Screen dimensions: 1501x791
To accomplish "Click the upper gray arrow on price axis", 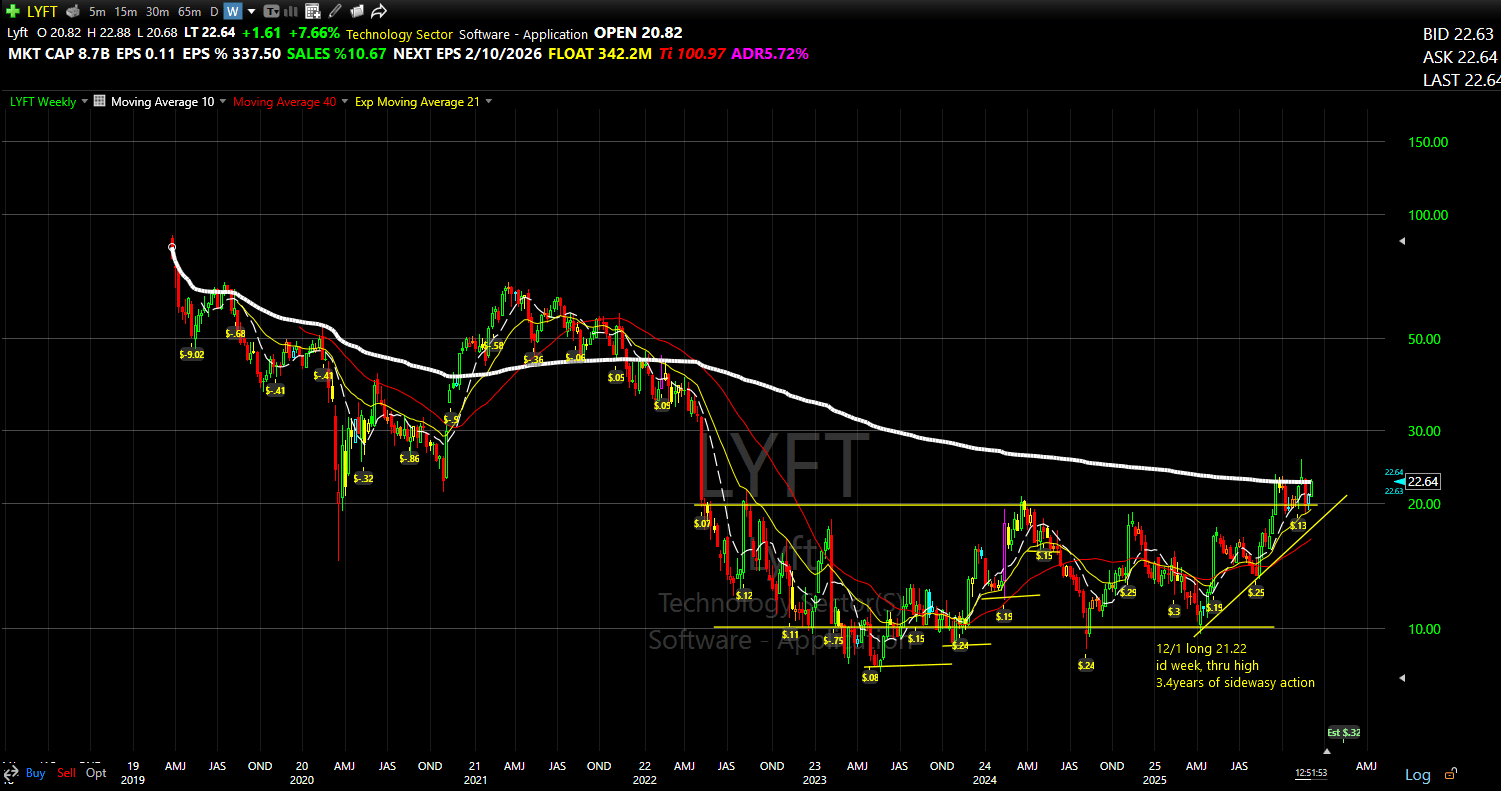I will click(x=1402, y=241).
